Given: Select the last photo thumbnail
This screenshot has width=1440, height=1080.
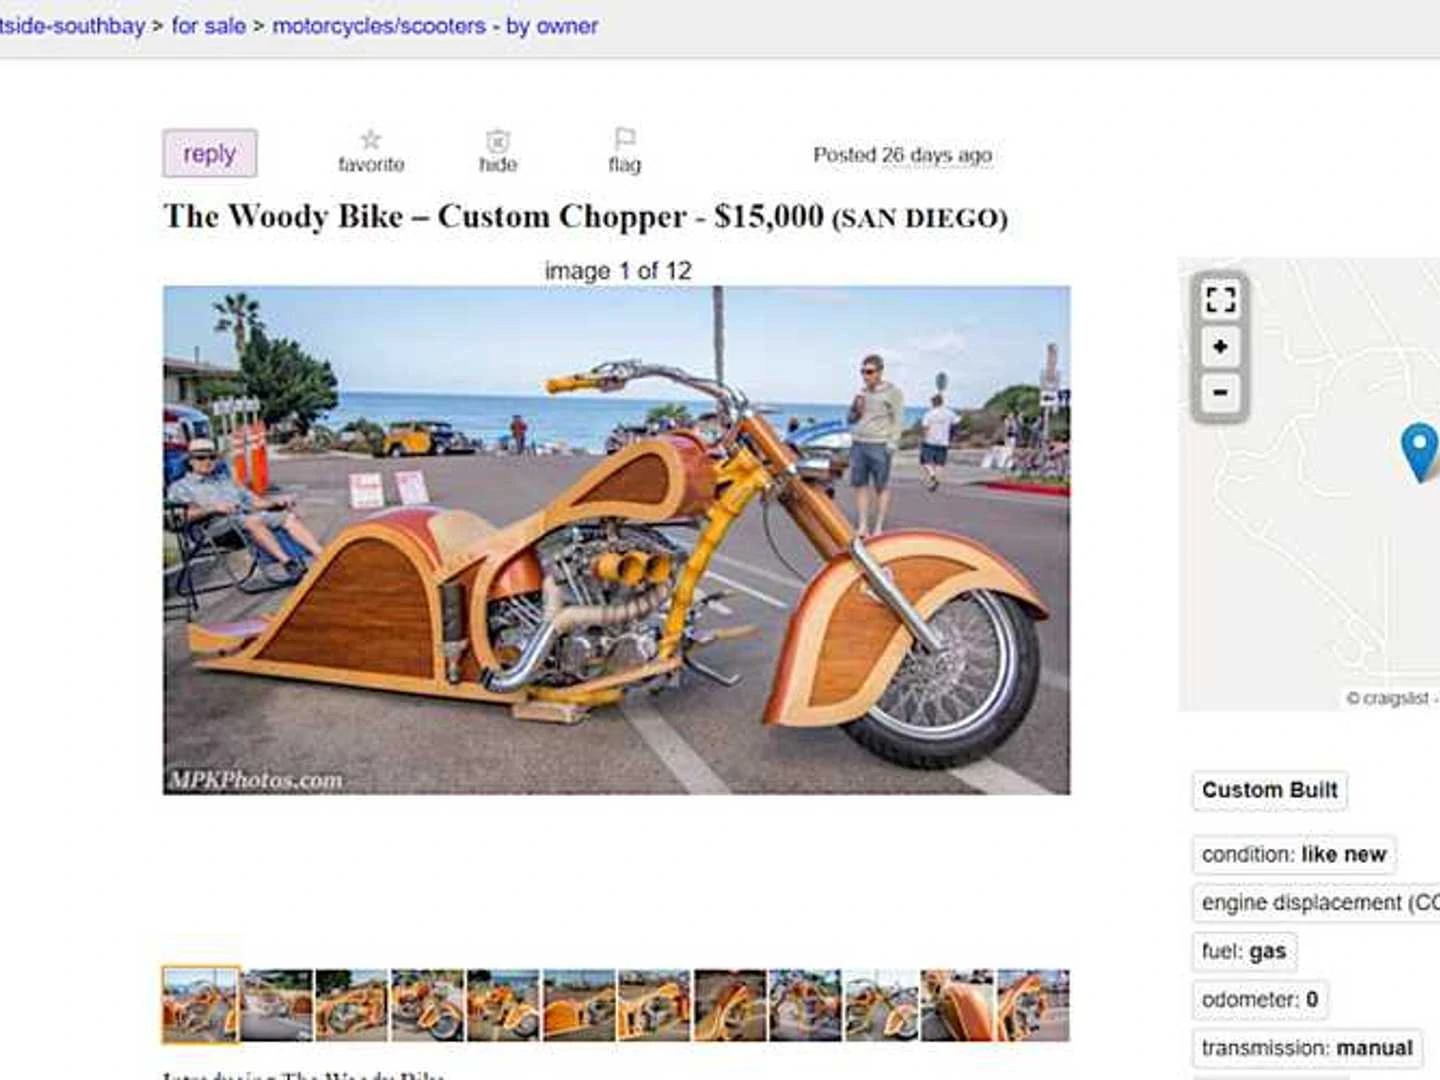Looking at the screenshot, I should click(1033, 1005).
